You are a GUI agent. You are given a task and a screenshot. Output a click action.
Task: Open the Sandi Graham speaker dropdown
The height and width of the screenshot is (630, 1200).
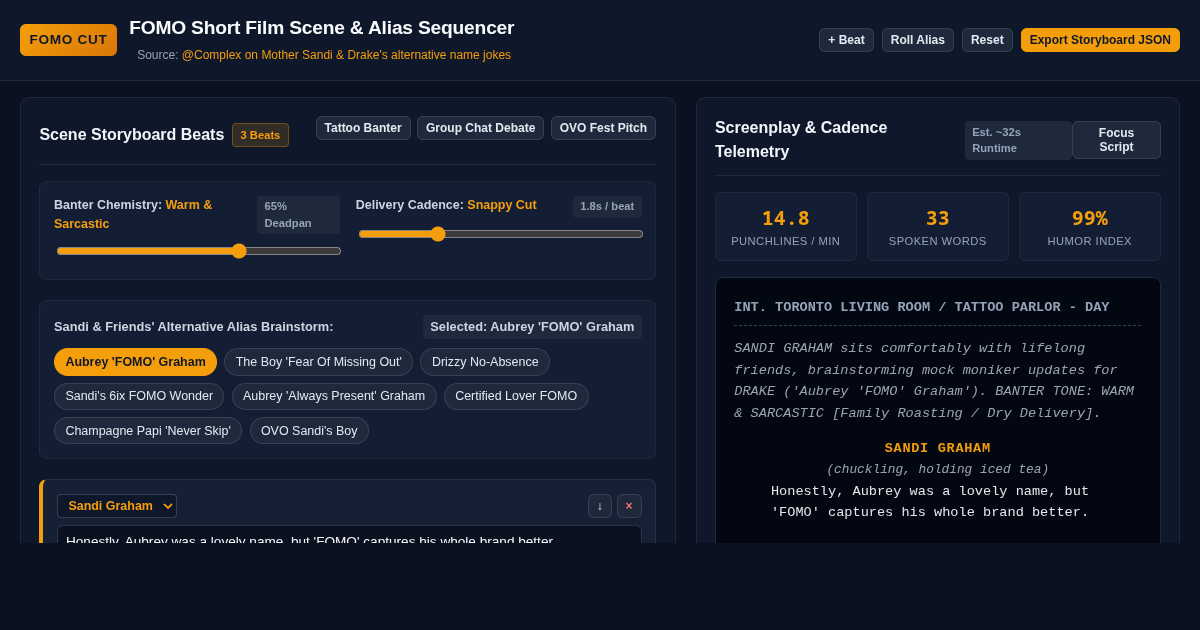pyautogui.click(x=117, y=506)
